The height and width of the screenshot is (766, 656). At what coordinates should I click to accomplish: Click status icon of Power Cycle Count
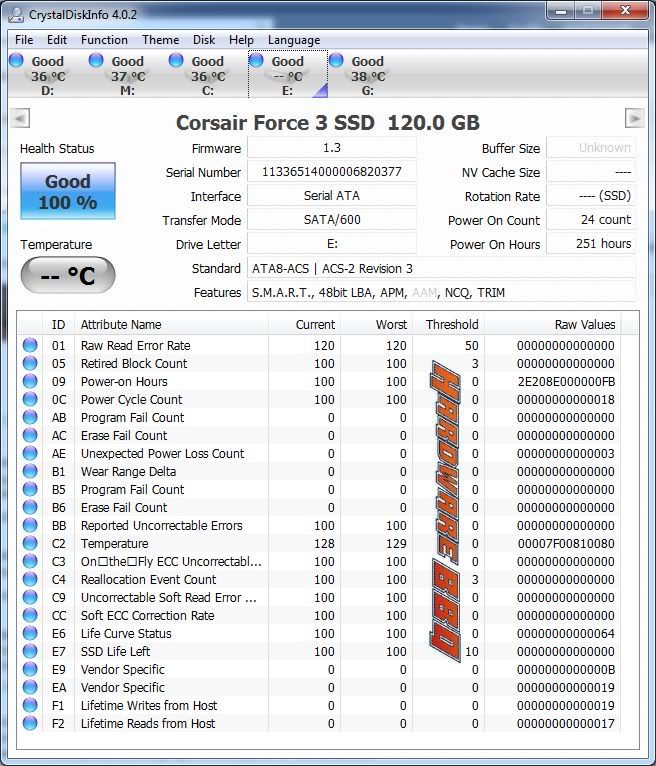click(x=30, y=399)
